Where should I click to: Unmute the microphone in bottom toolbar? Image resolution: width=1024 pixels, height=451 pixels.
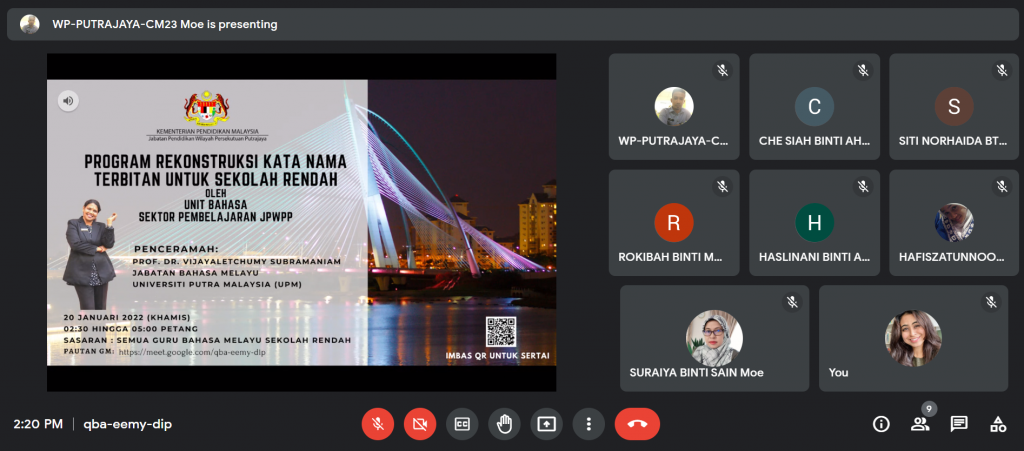pos(378,423)
